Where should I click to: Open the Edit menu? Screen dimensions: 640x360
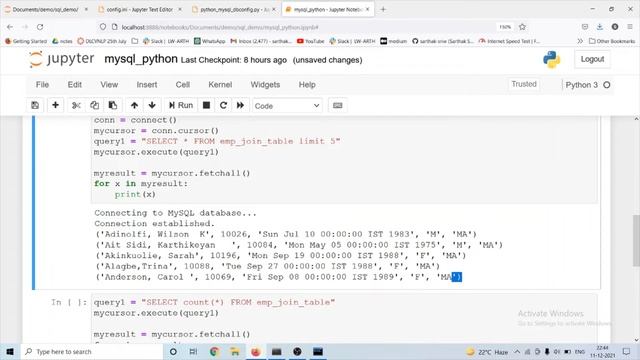75,84
